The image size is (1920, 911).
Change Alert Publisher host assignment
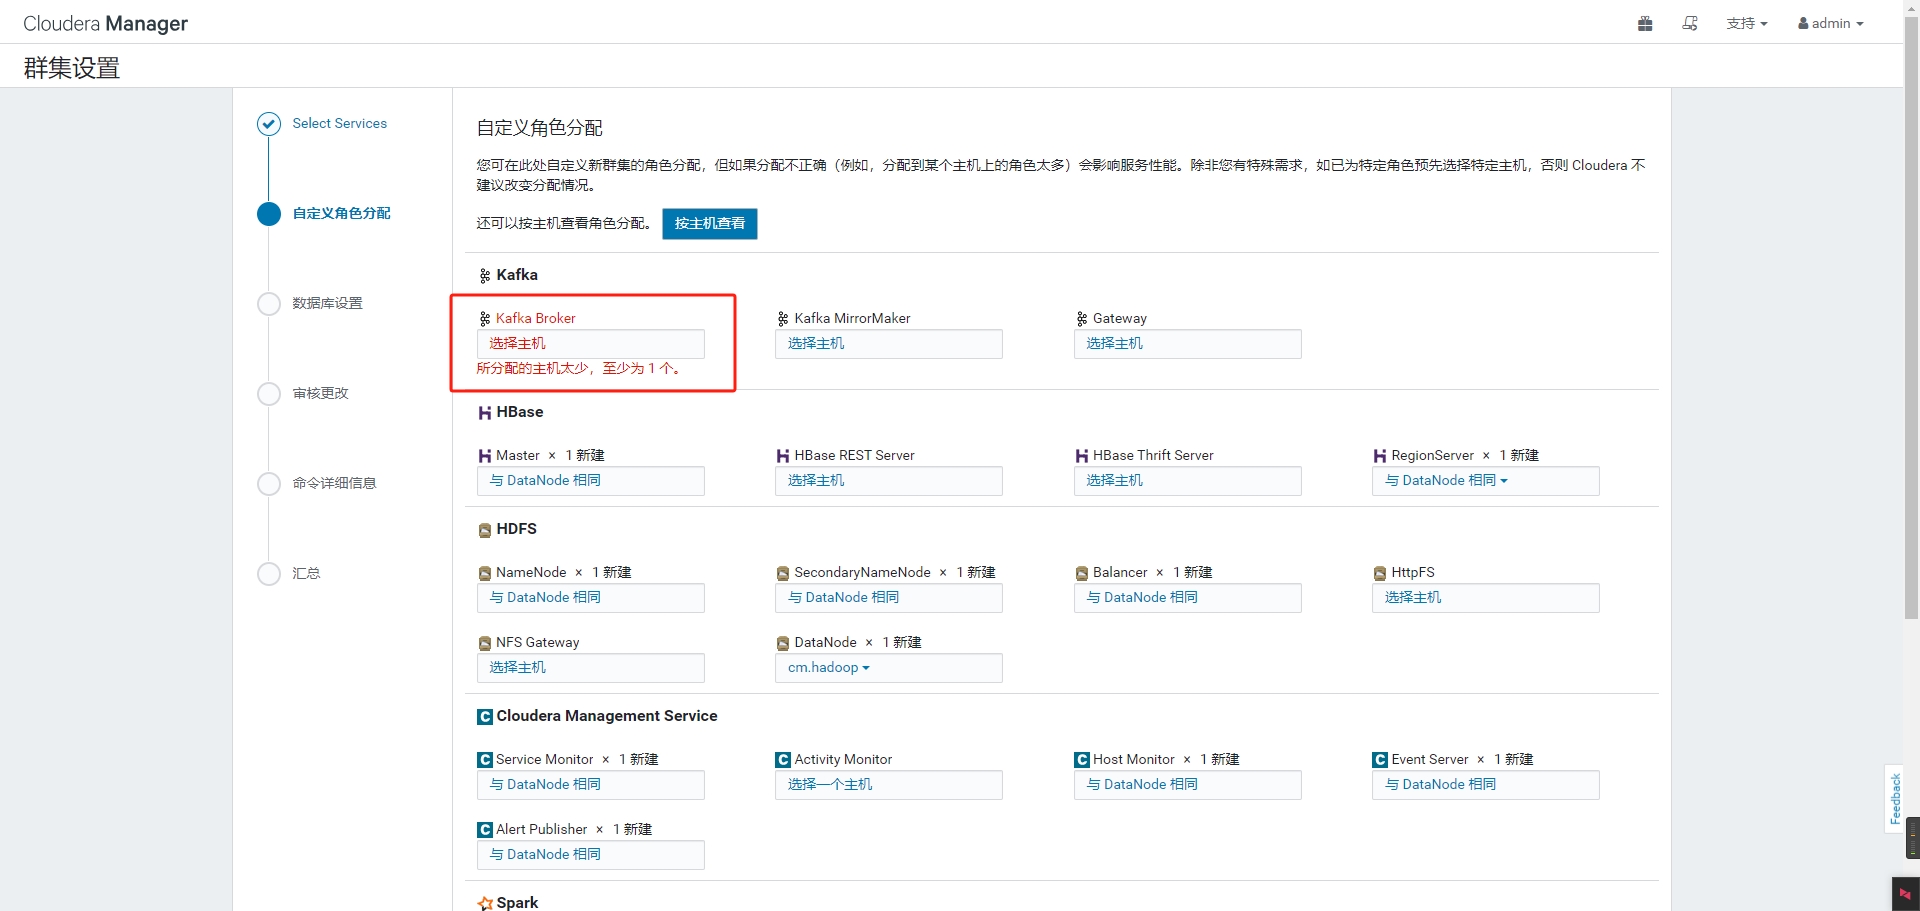pyautogui.click(x=591, y=855)
